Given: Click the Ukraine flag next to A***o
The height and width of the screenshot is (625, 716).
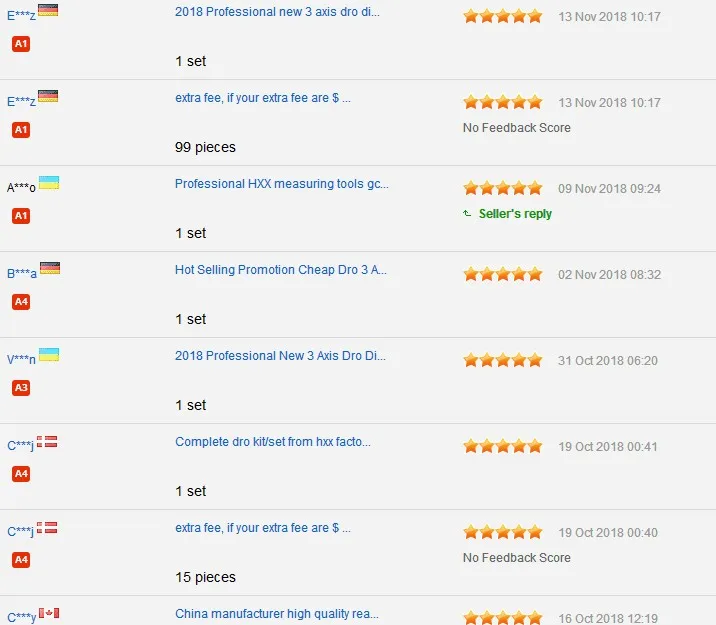Looking at the screenshot, I should tap(49, 183).
